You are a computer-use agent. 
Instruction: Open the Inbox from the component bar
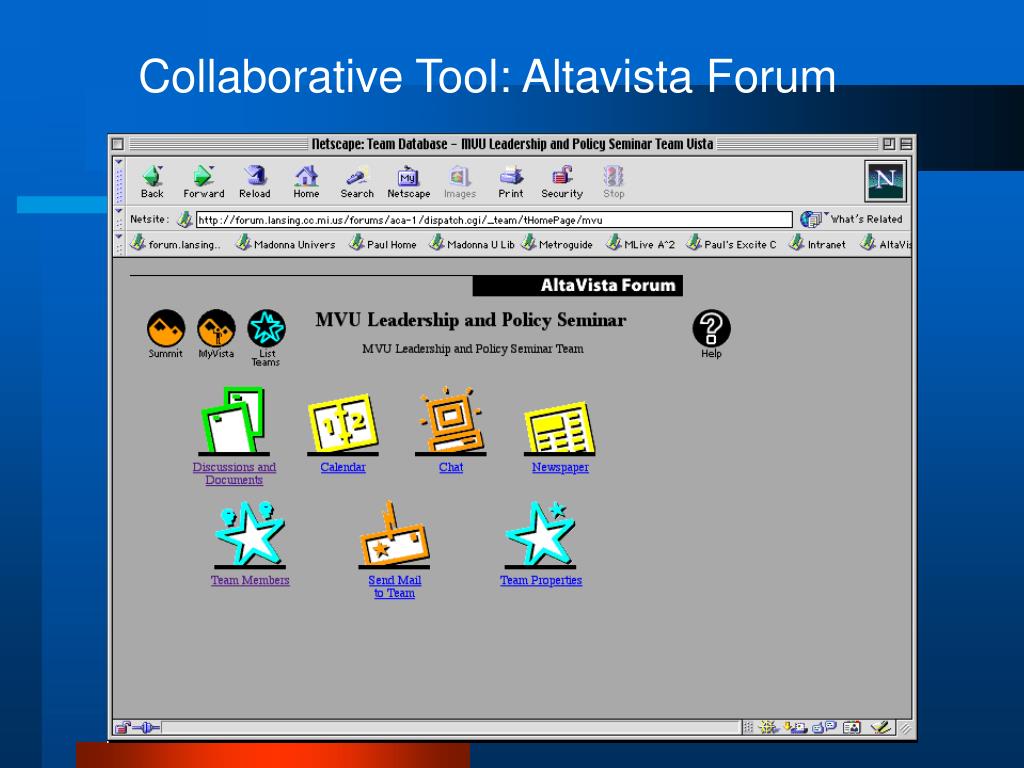coord(796,728)
